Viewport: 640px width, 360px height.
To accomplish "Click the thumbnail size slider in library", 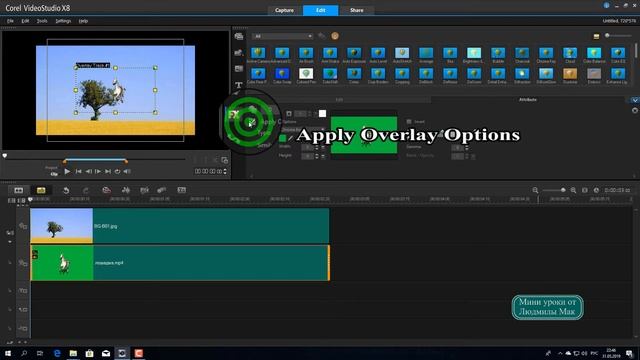I will pos(619,36).
